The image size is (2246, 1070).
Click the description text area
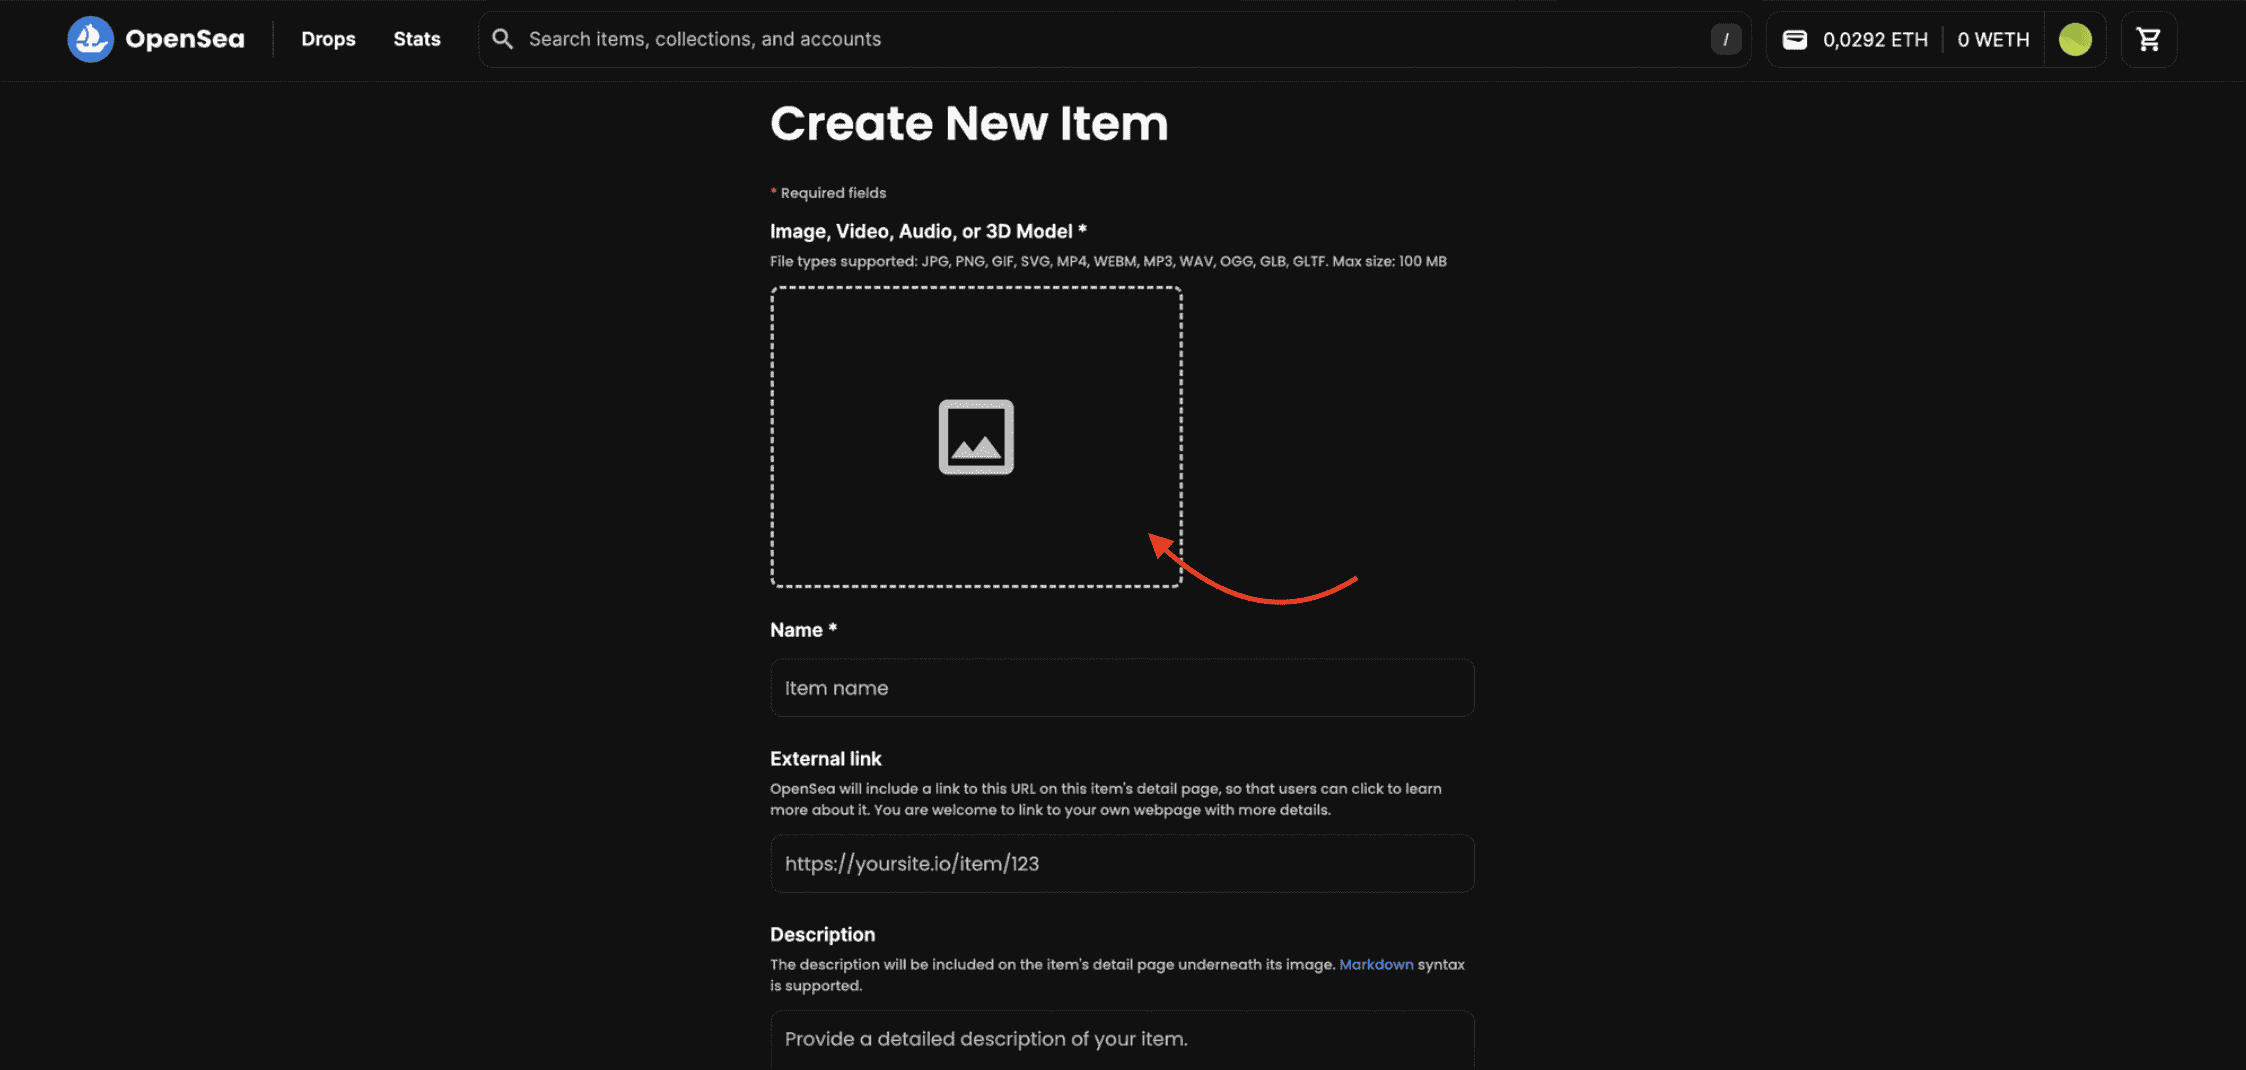pos(1122,1040)
